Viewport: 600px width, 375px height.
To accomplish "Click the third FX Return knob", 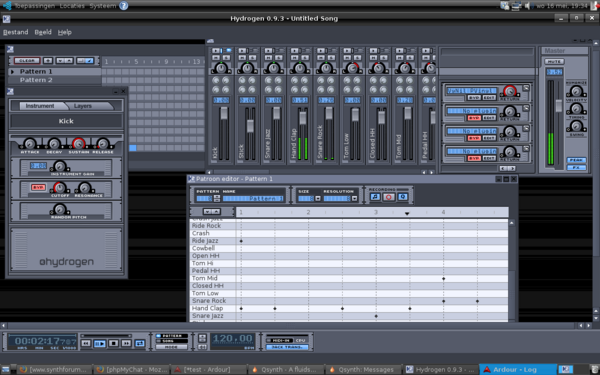I will 510,132.
